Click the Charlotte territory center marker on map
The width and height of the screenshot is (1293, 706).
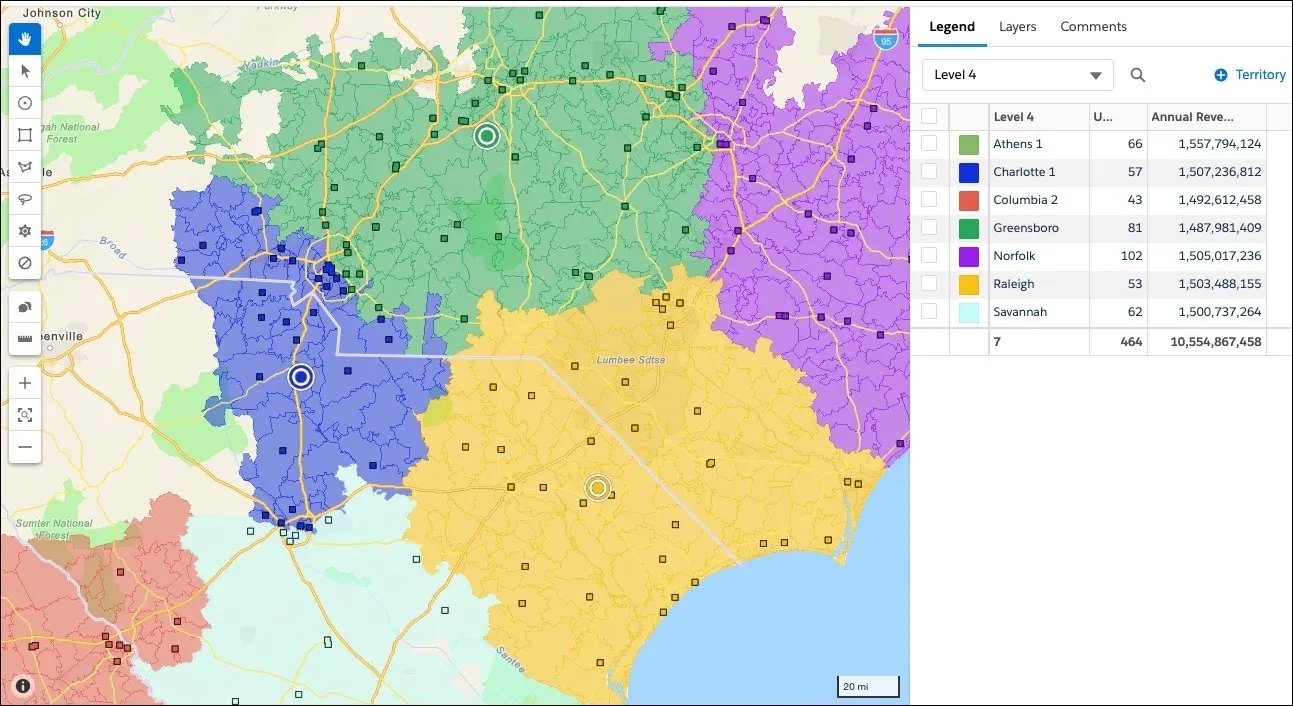300,377
